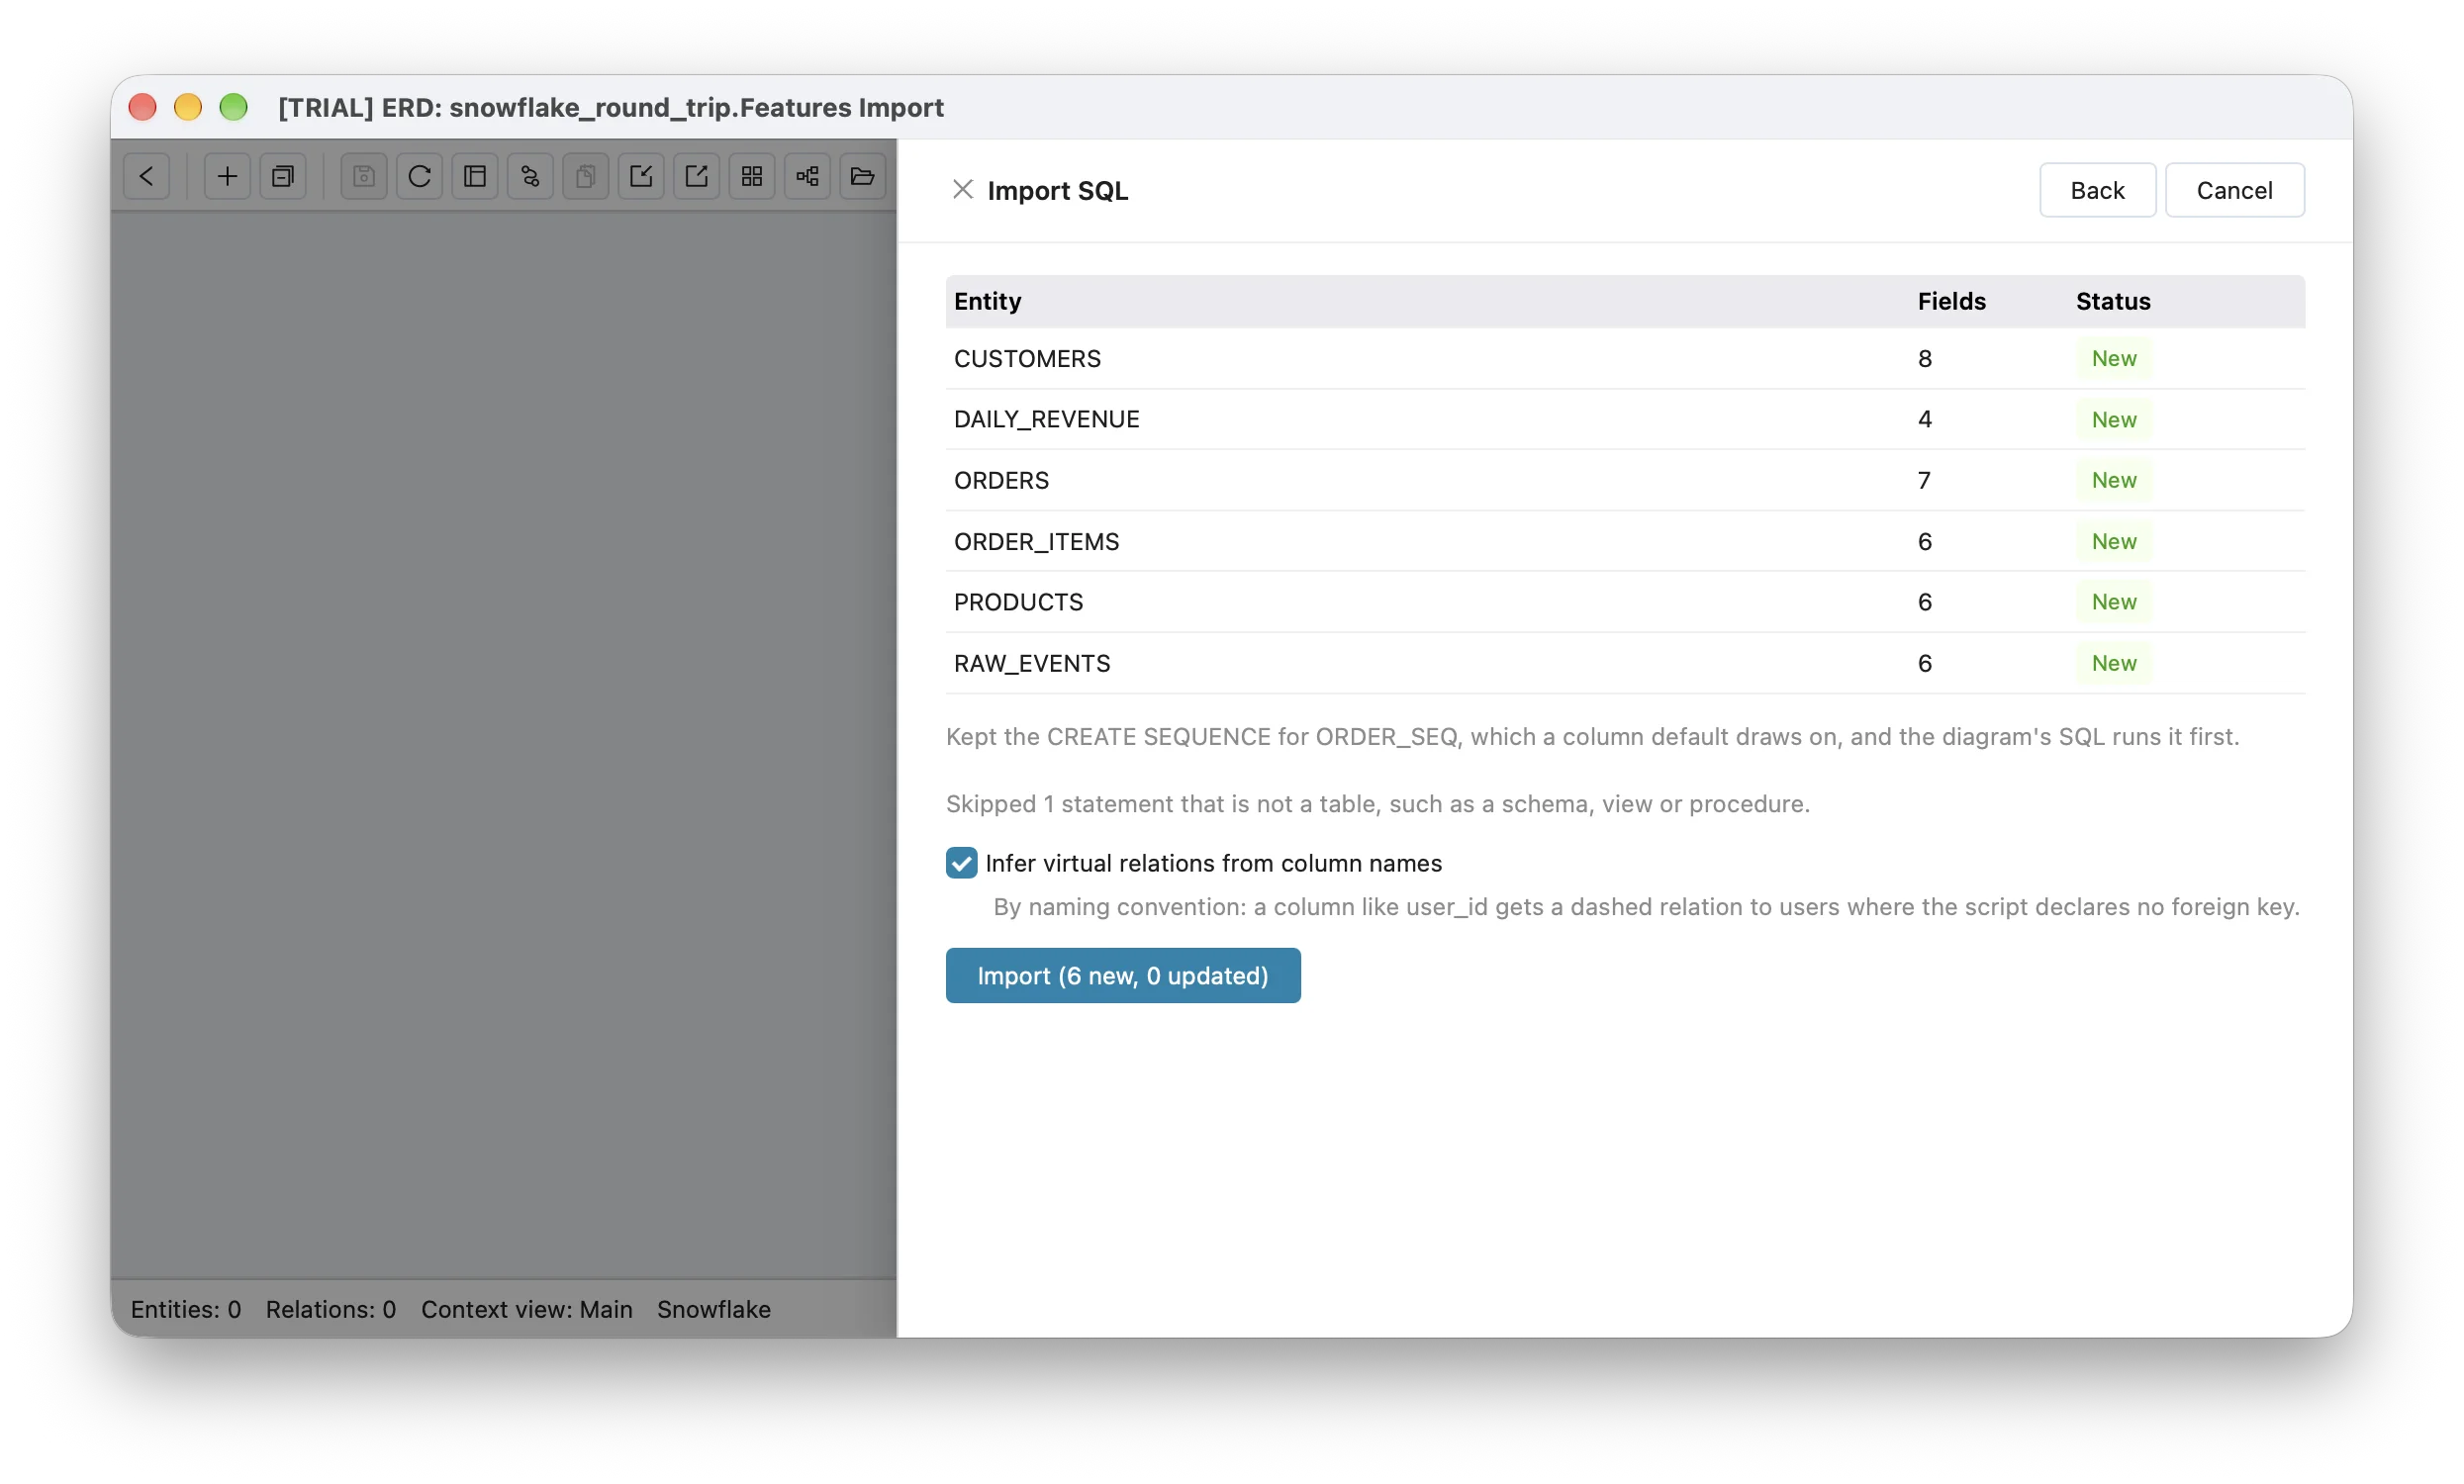Viewport: 2464px width, 1484px height.
Task: Click the New status badge for ORDERS
Action: point(2114,481)
